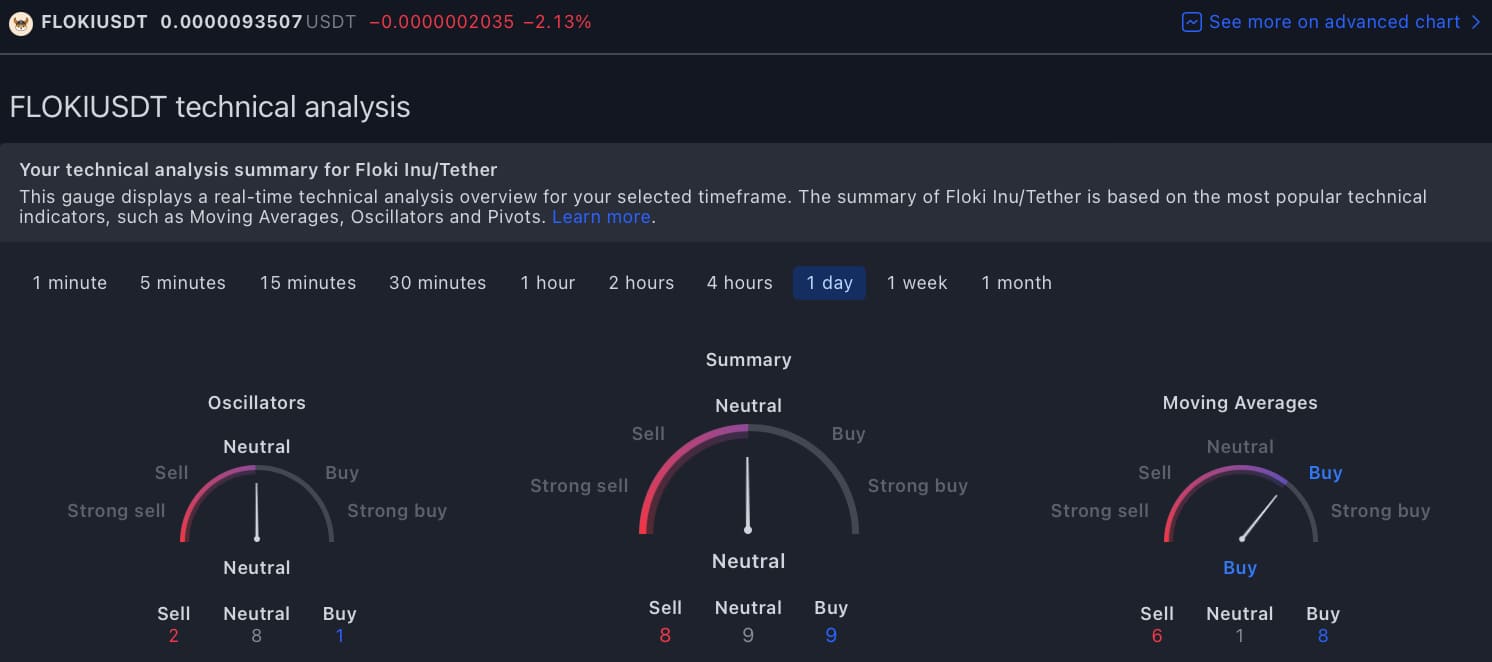Select the 1 minute timeframe

pyautogui.click(x=70, y=283)
